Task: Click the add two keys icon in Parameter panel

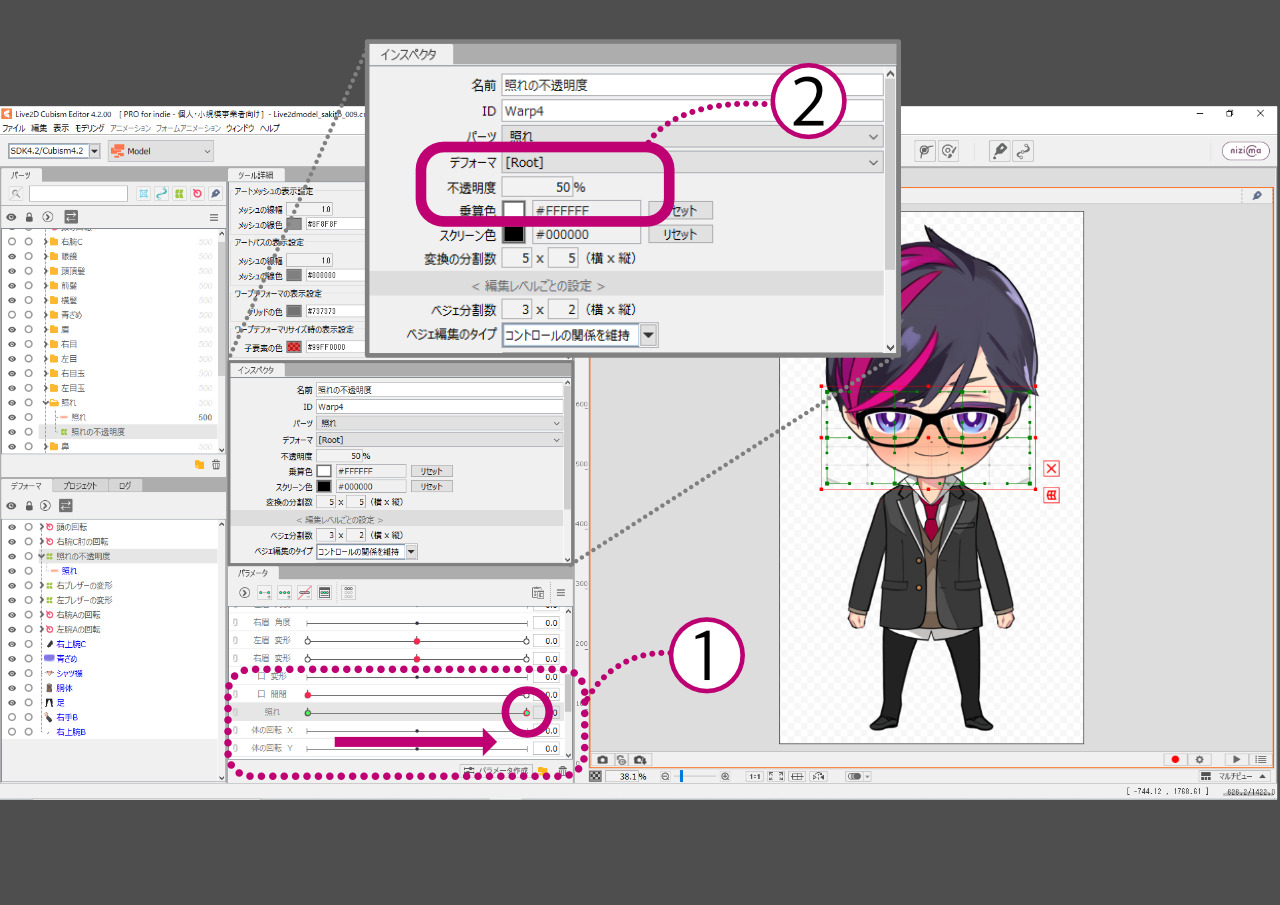Action: (x=264, y=593)
